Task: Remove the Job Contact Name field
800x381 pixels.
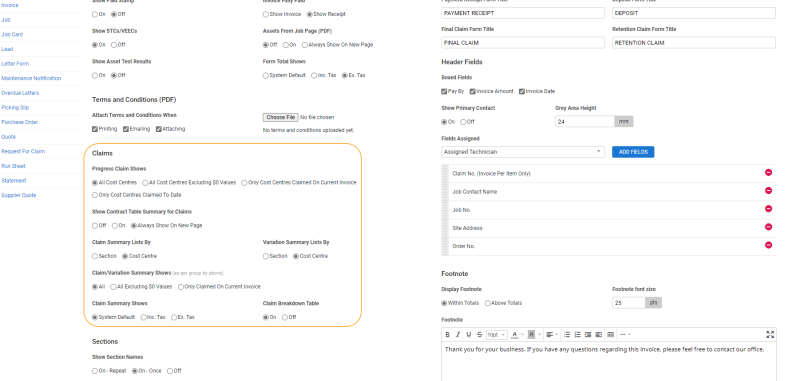Action: pyautogui.click(x=768, y=191)
